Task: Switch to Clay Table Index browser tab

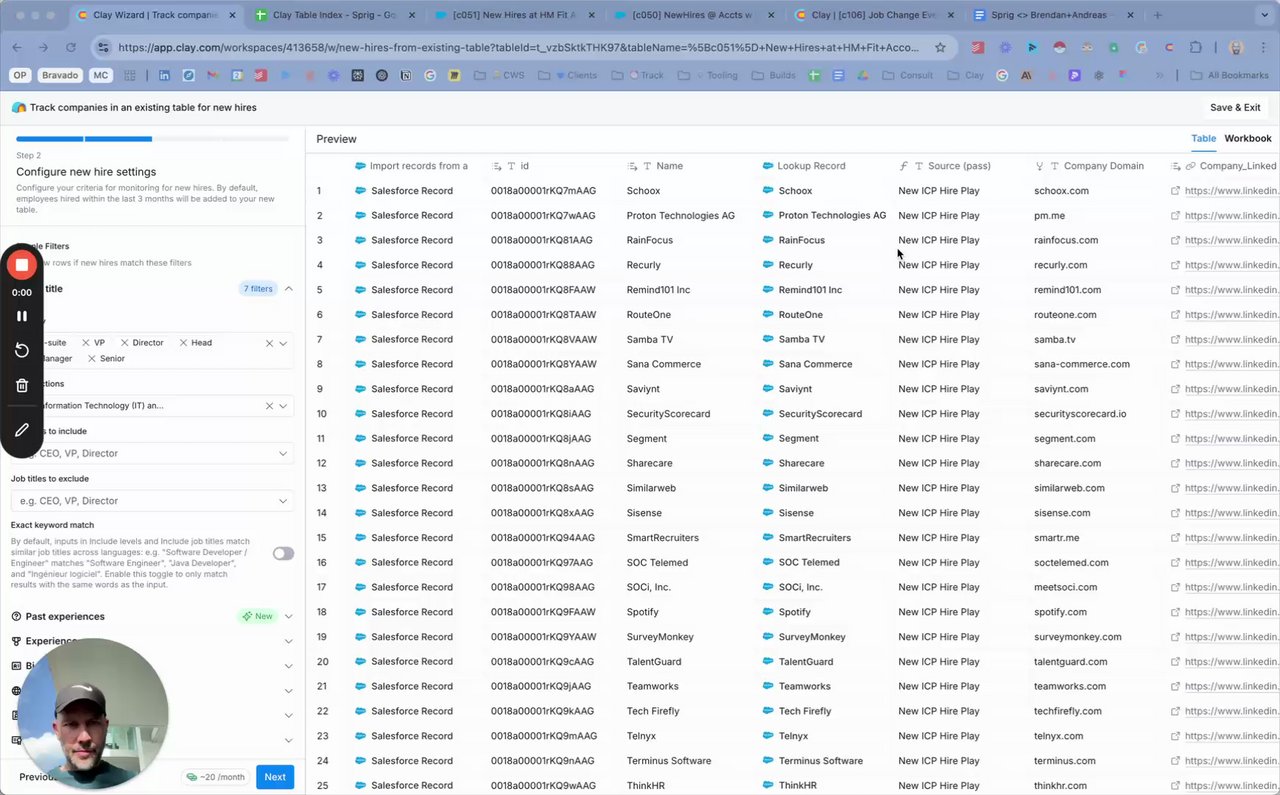Action: tap(334, 15)
